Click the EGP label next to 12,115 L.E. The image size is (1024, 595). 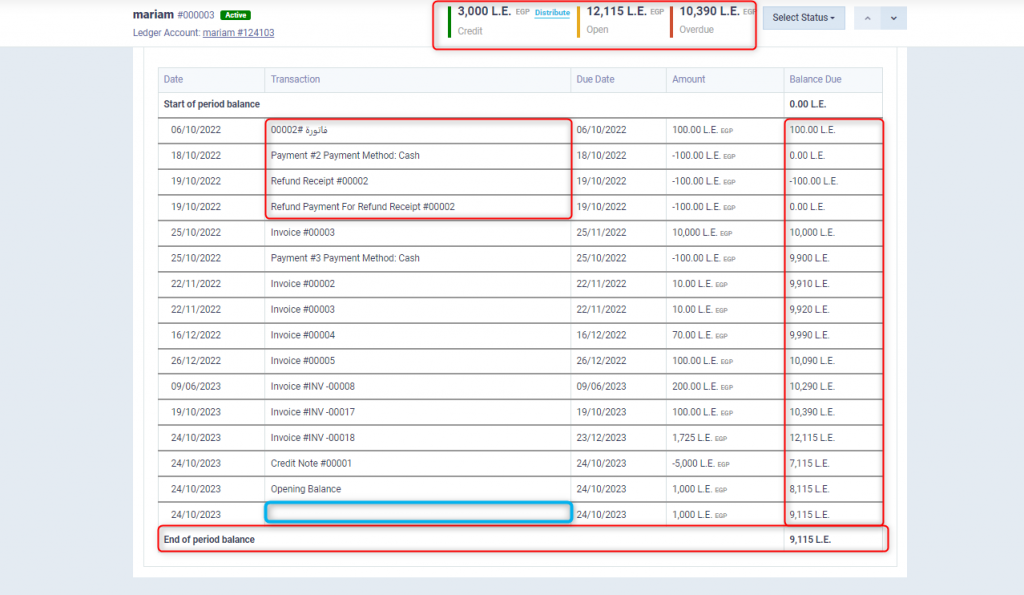coord(656,11)
